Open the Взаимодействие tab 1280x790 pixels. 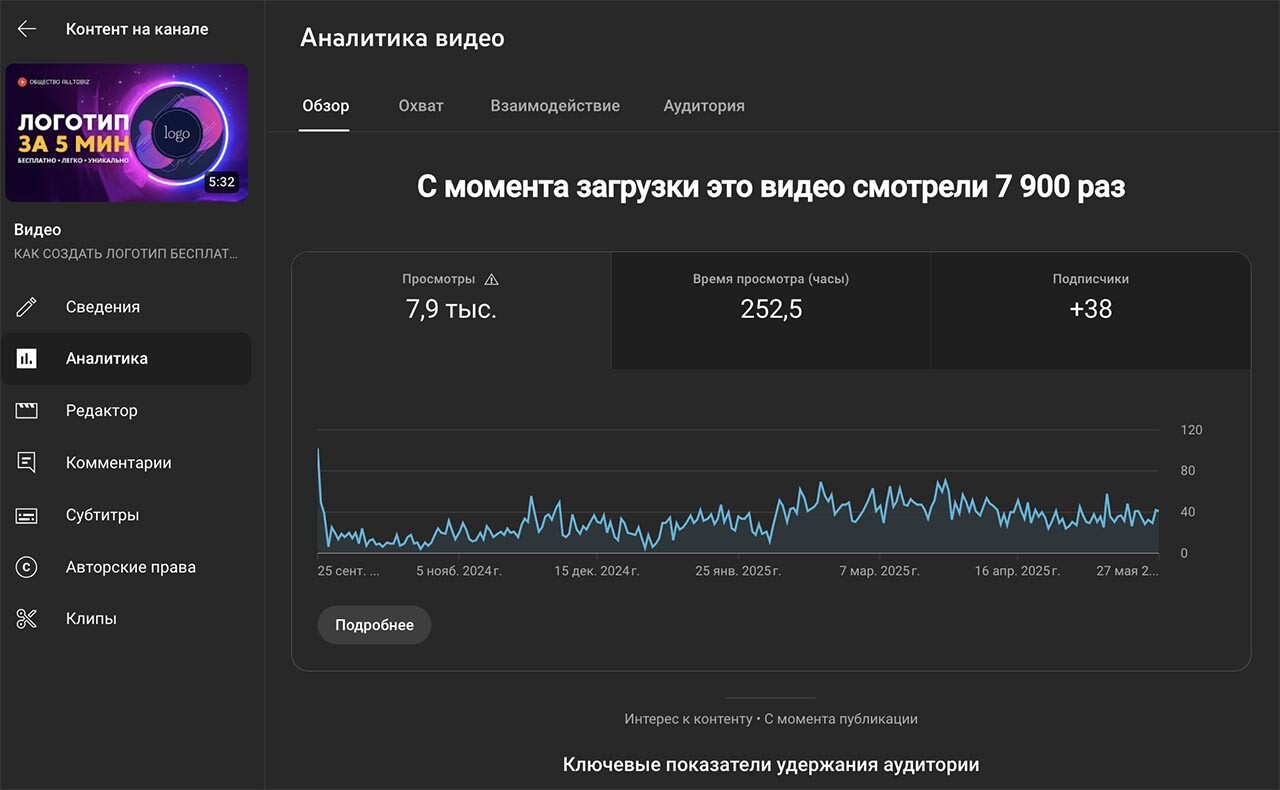coord(554,106)
